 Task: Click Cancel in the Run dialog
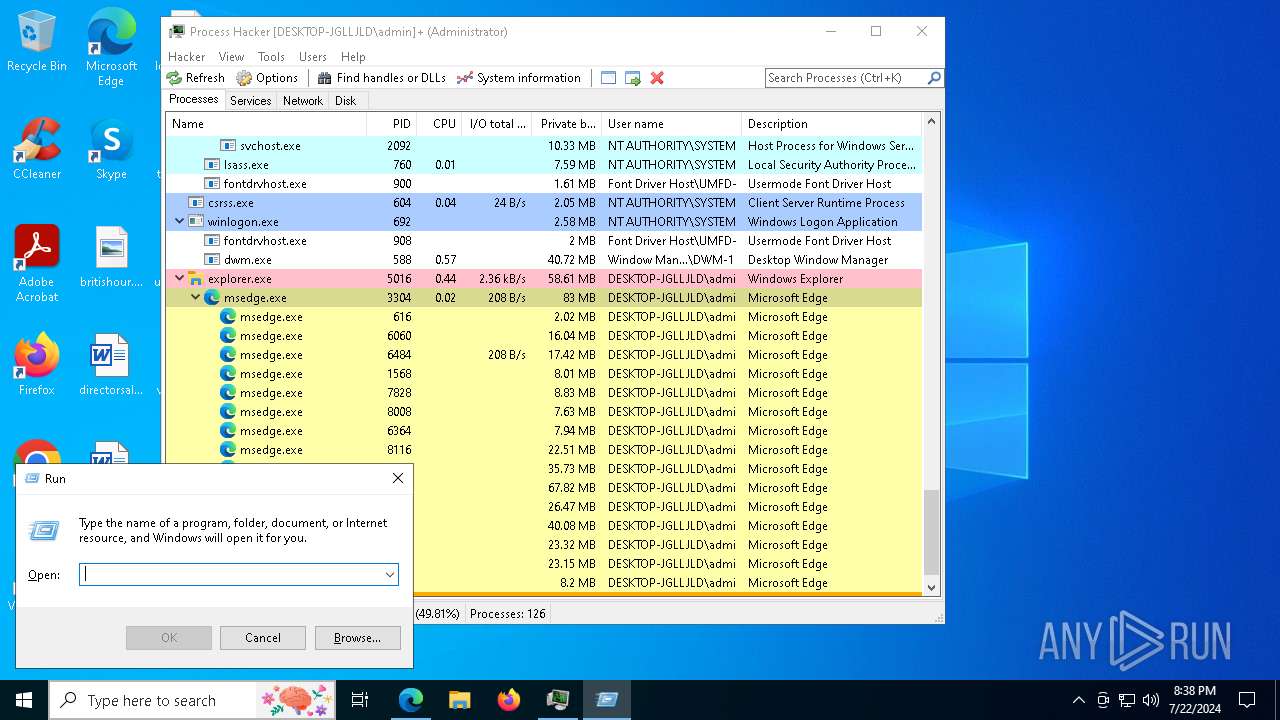tap(263, 638)
